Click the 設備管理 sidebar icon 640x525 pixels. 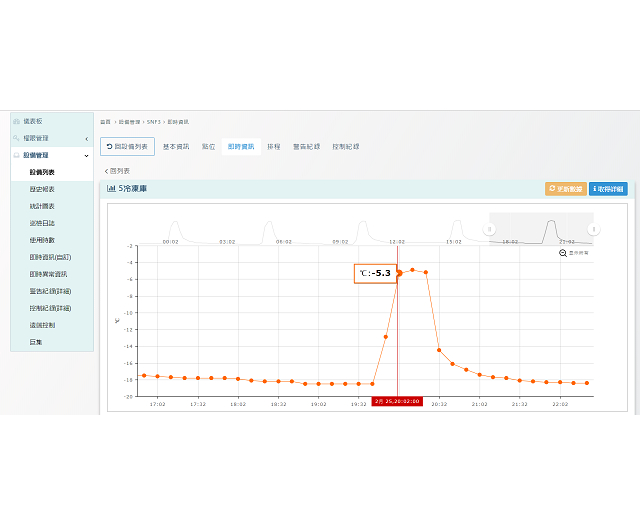click(17, 155)
